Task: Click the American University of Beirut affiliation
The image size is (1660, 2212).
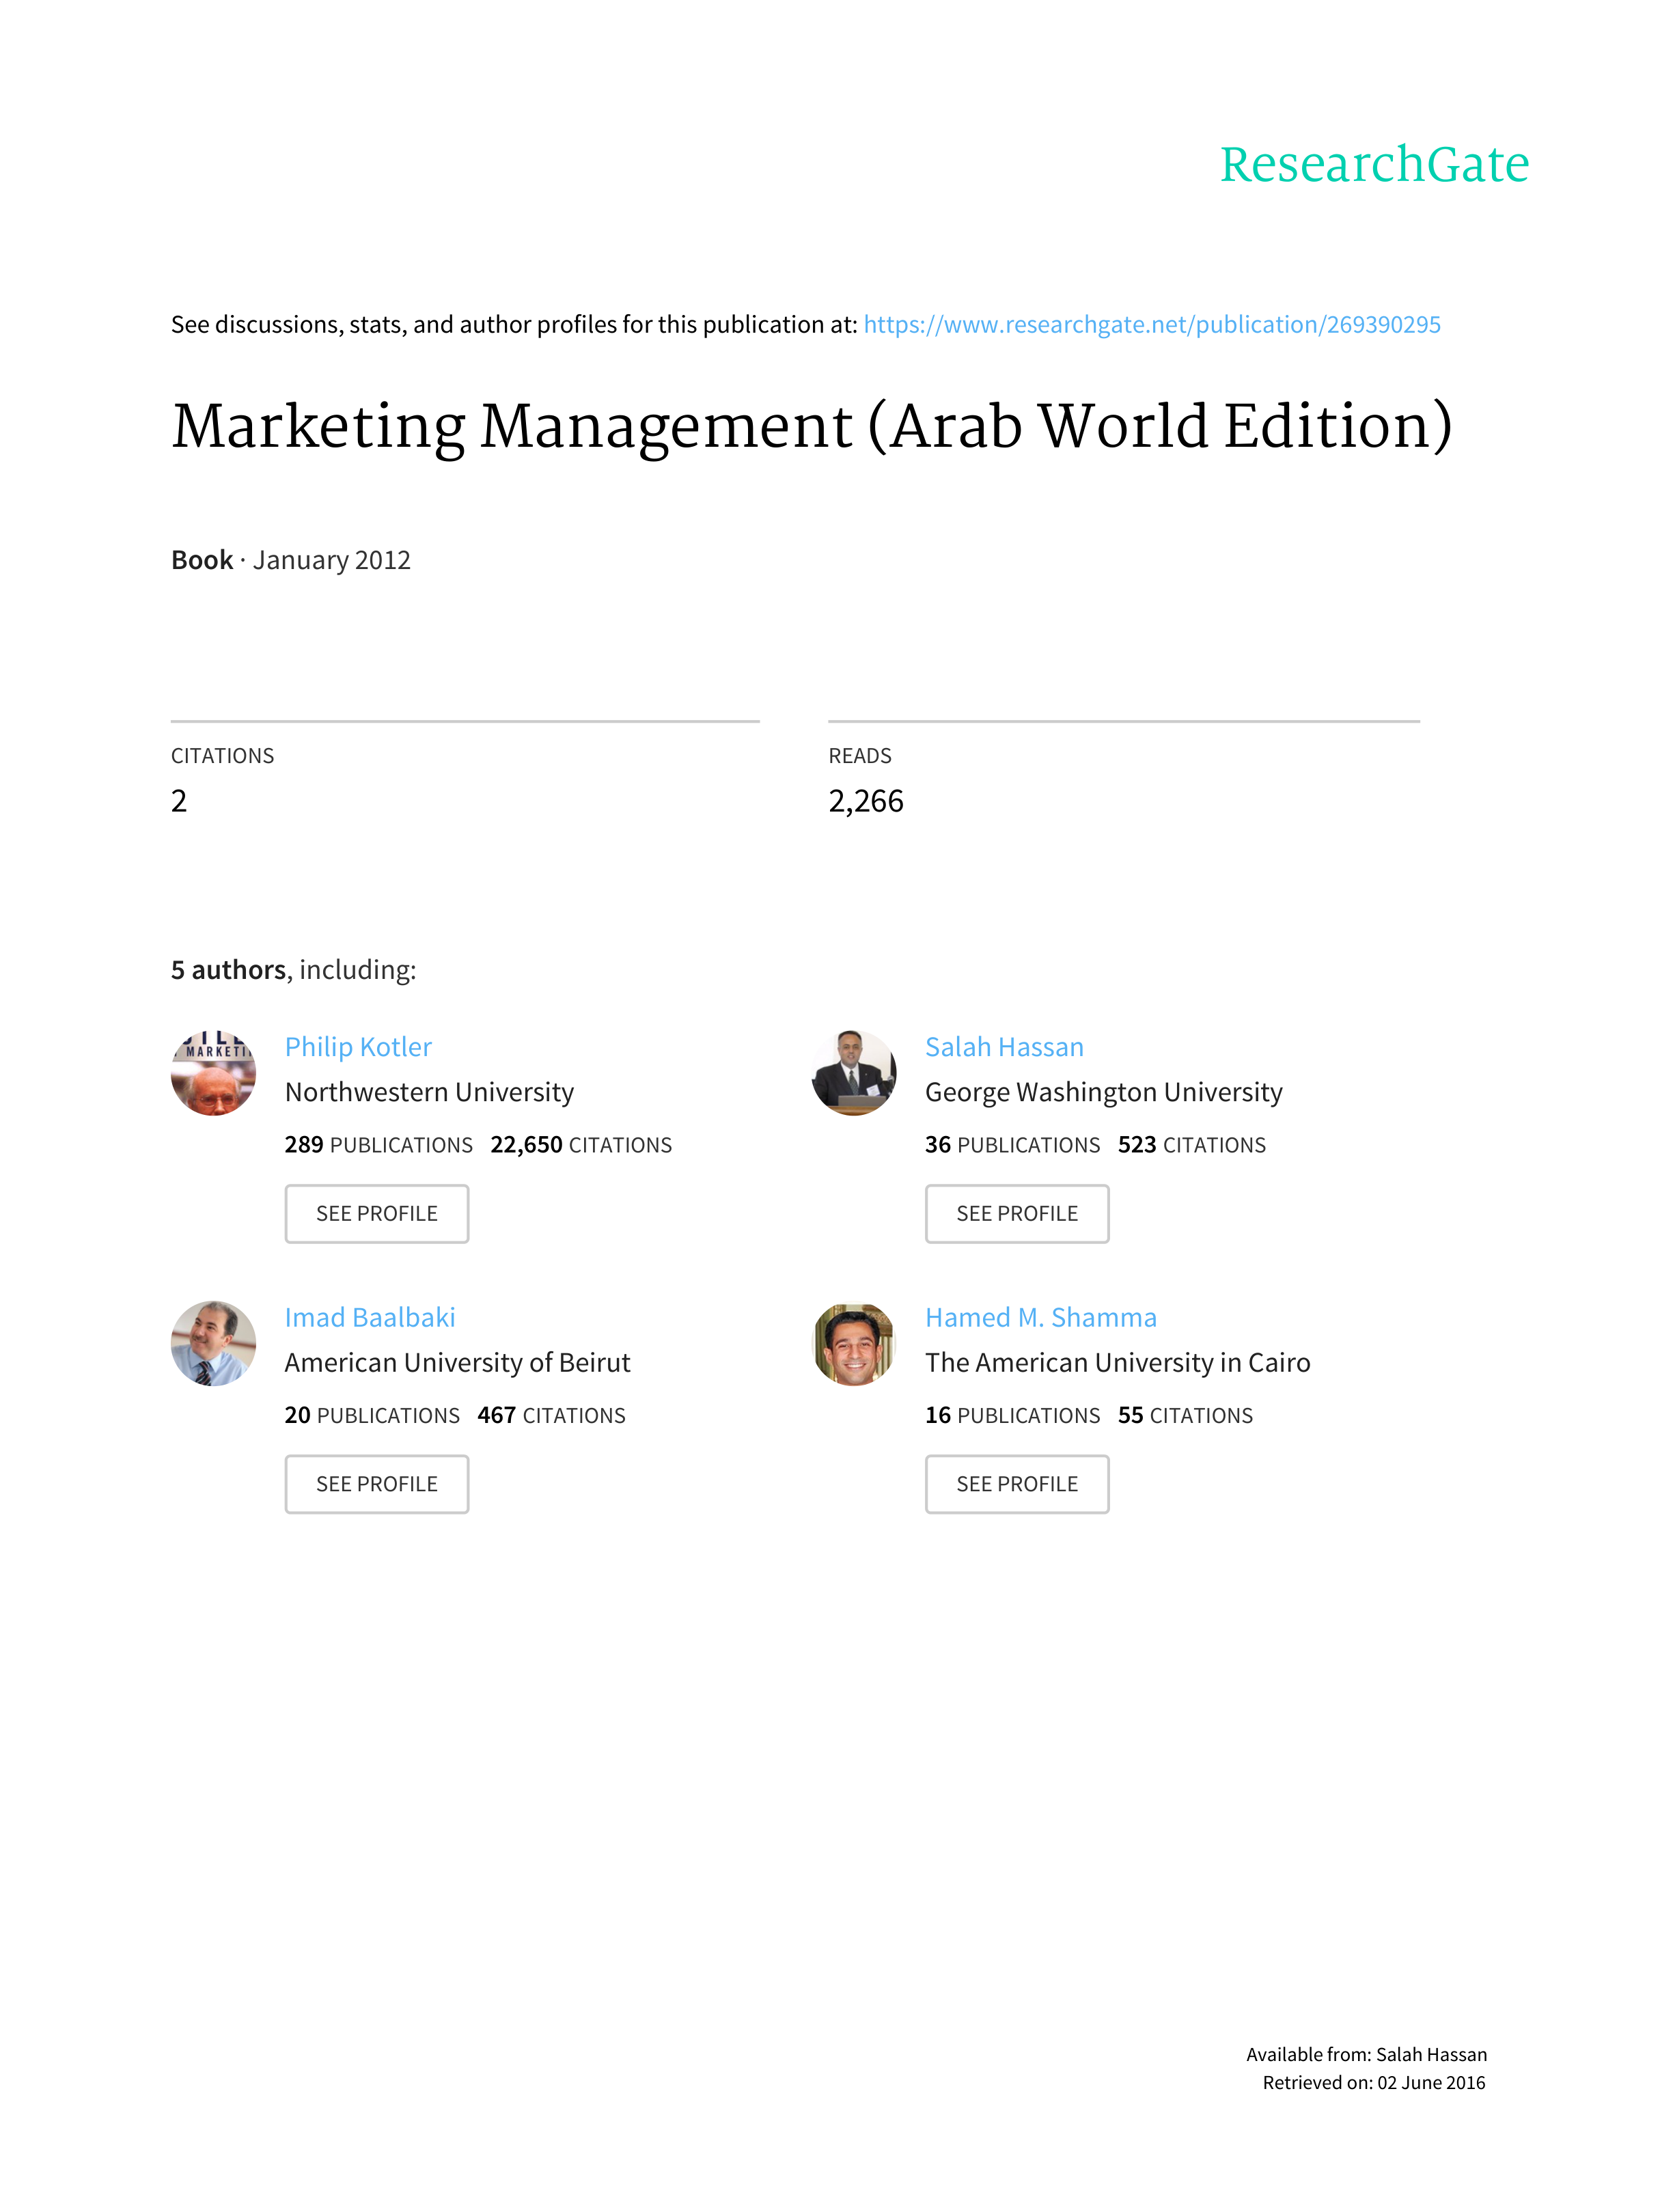Action: [x=457, y=1363]
